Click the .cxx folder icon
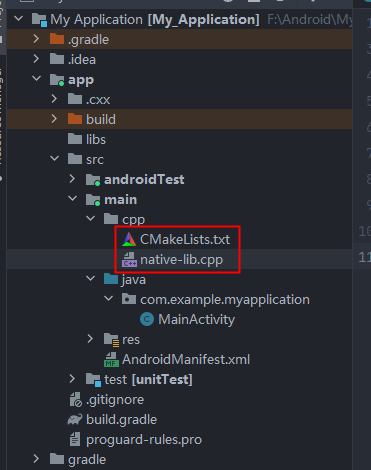371x470 pixels. [75, 99]
